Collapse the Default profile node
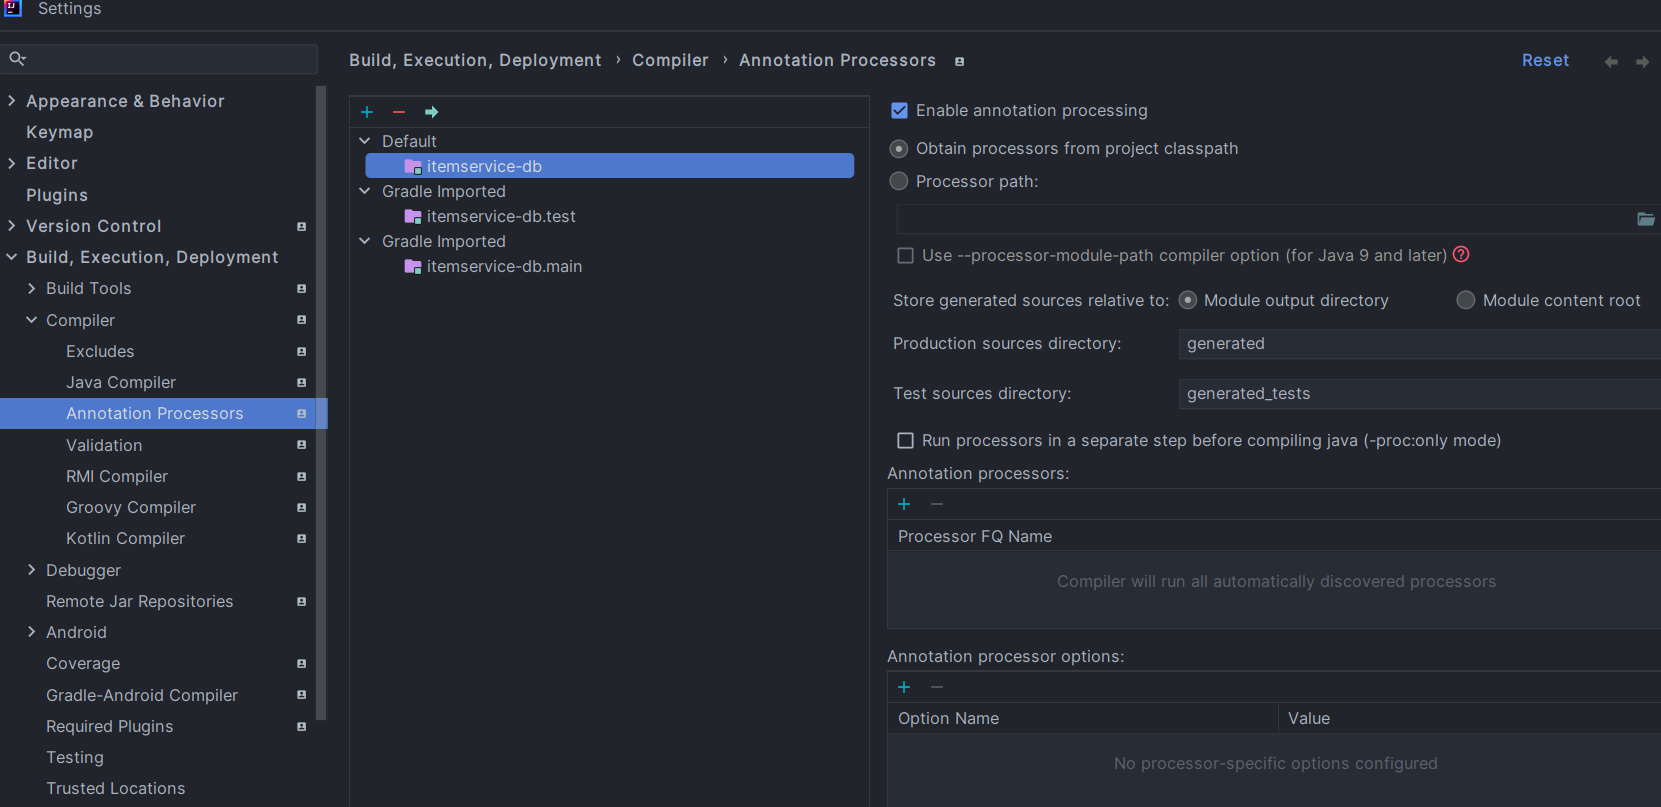The height and width of the screenshot is (807, 1661). pyautogui.click(x=365, y=141)
